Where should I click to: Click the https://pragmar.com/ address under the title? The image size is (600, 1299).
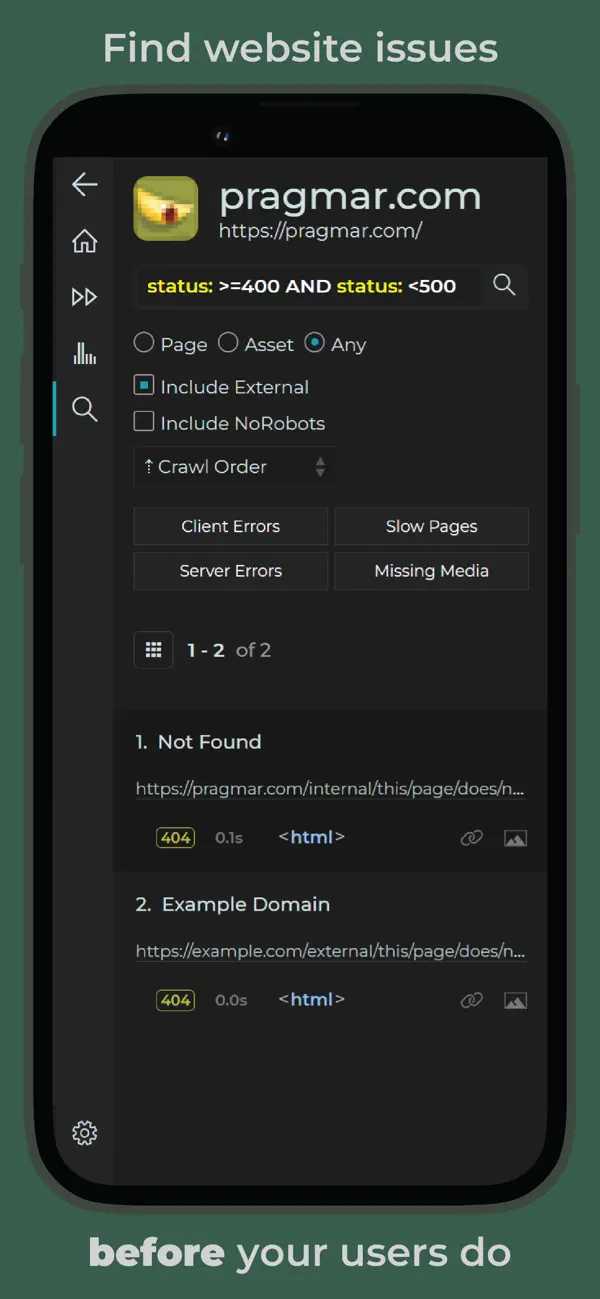321,231
